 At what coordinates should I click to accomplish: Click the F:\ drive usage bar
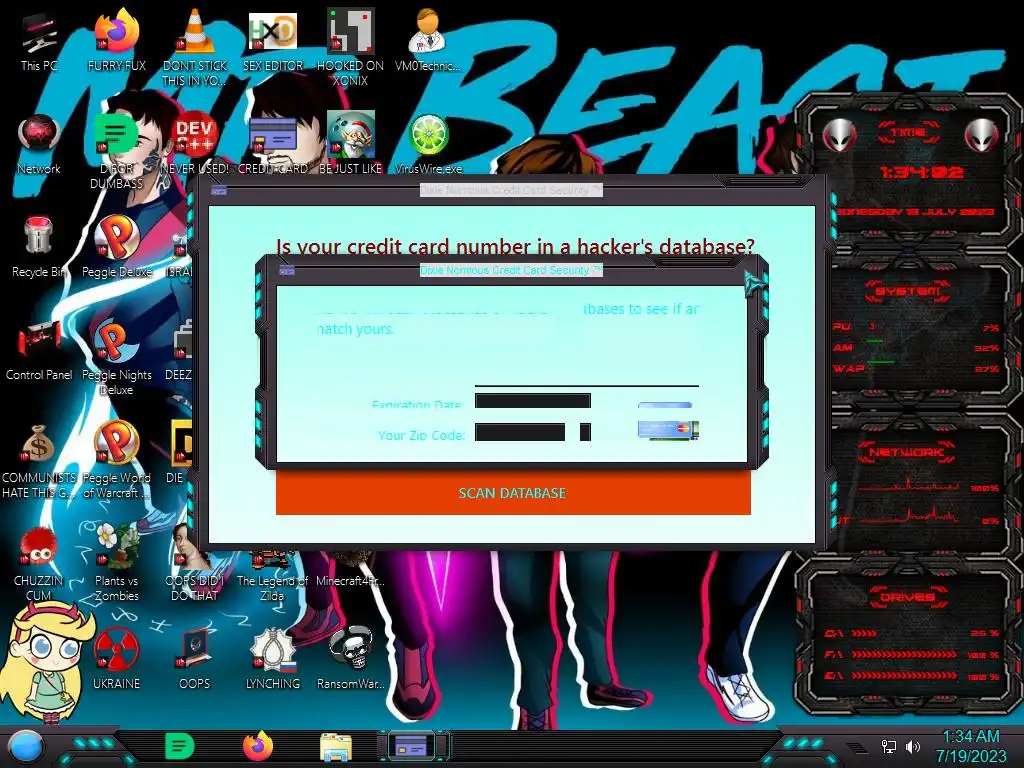click(904, 654)
